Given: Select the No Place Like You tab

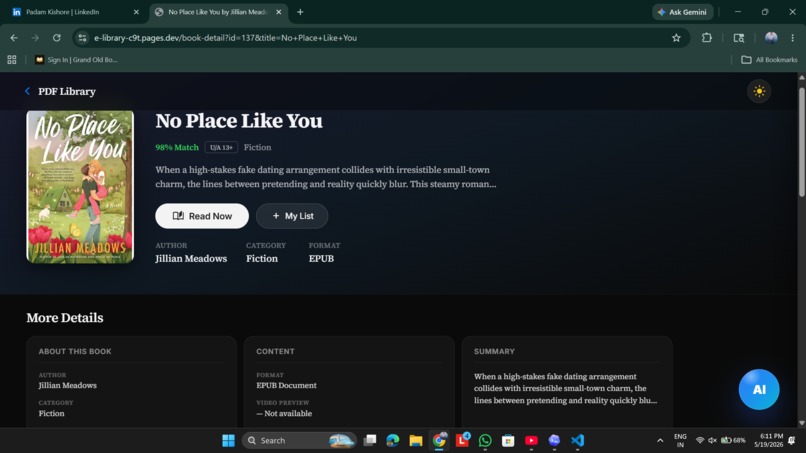Looking at the screenshot, I should tap(218, 12).
